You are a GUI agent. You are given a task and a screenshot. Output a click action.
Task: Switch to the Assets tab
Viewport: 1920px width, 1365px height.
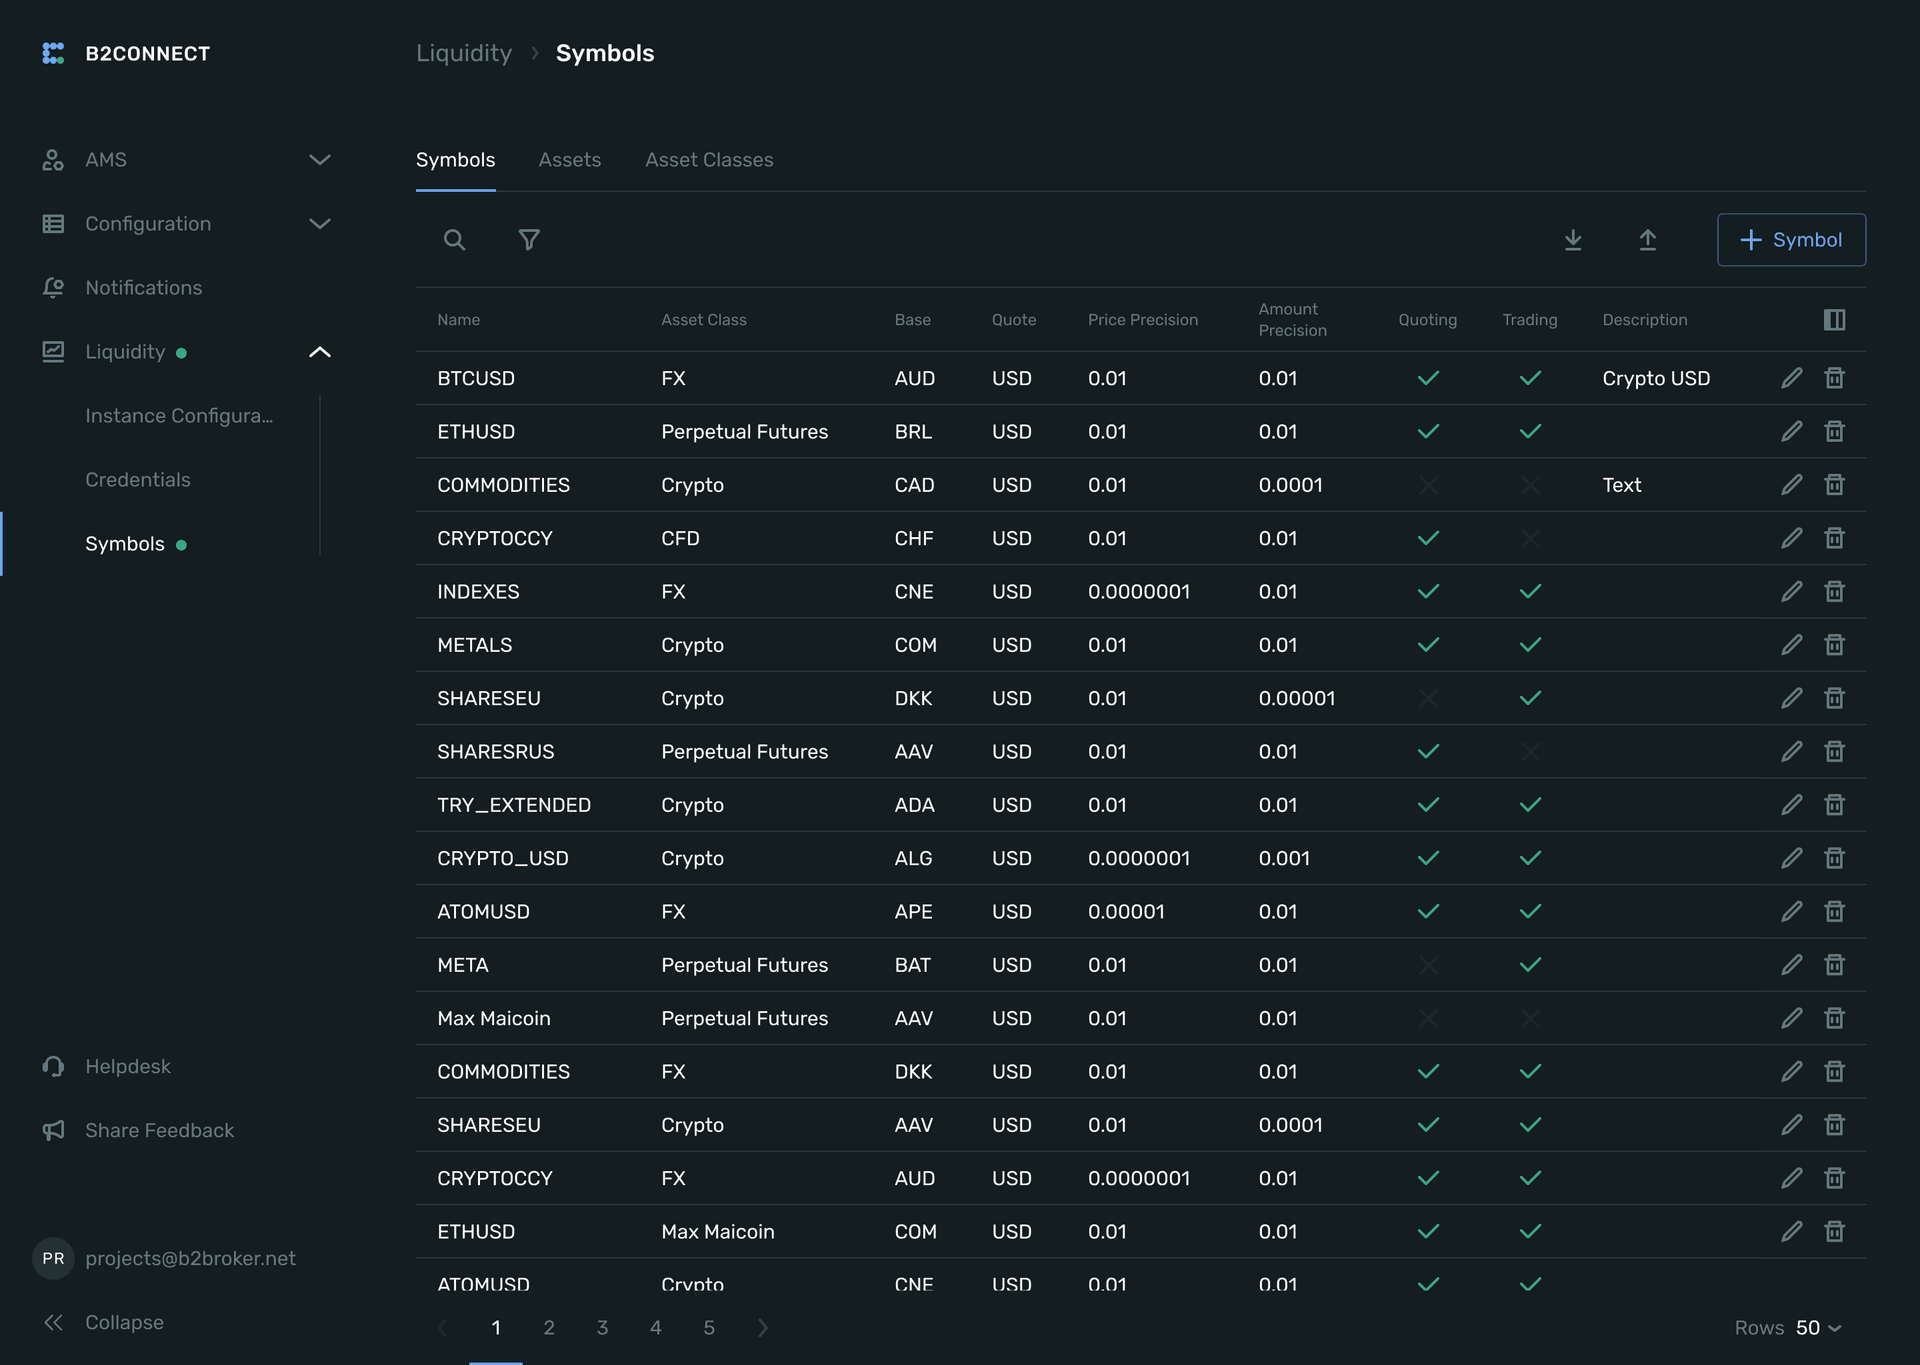[x=569, y=160]
